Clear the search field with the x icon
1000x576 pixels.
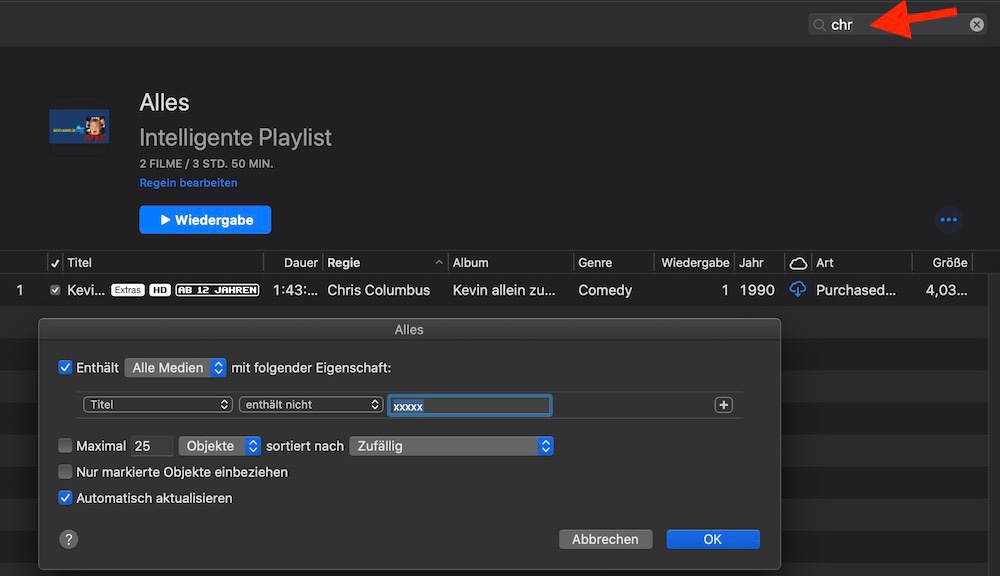click(977, 25)
